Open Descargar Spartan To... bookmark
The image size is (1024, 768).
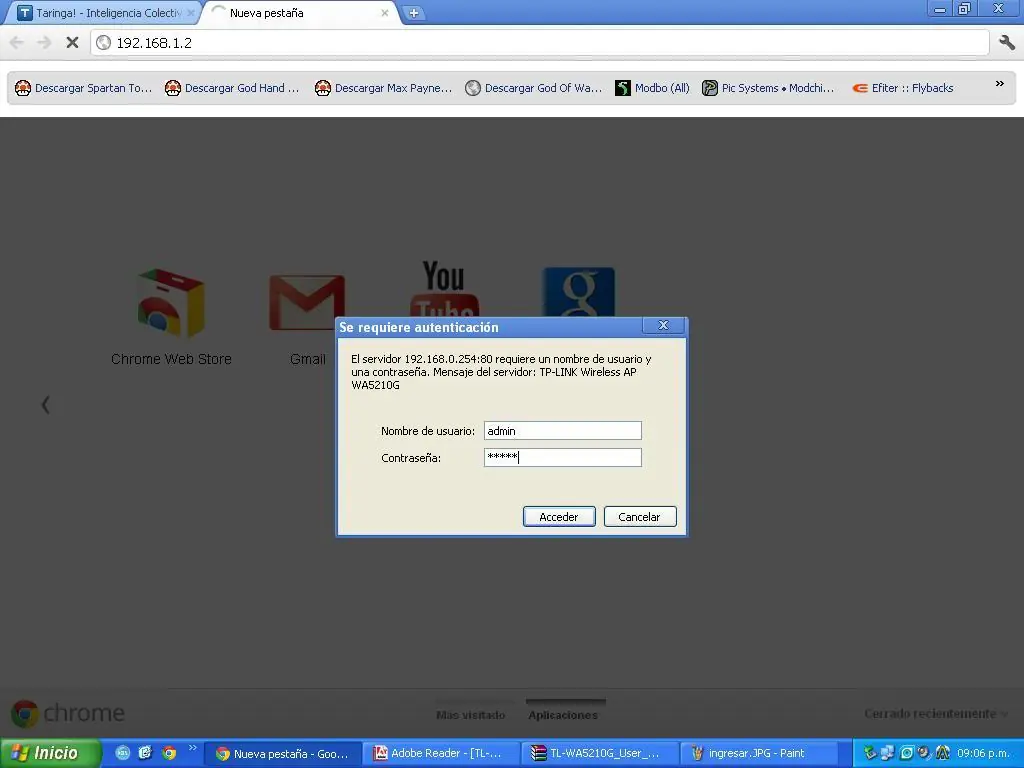coord(84,88)
